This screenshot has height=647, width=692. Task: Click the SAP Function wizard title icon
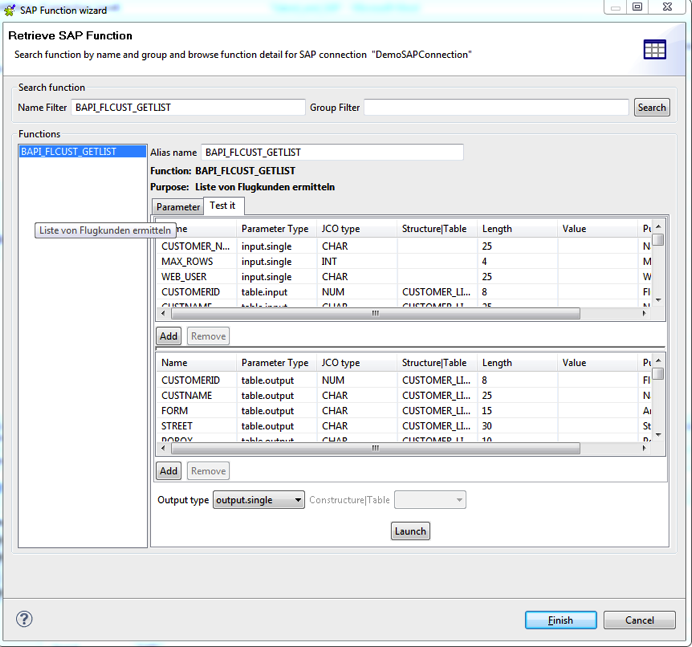[10, 10]
